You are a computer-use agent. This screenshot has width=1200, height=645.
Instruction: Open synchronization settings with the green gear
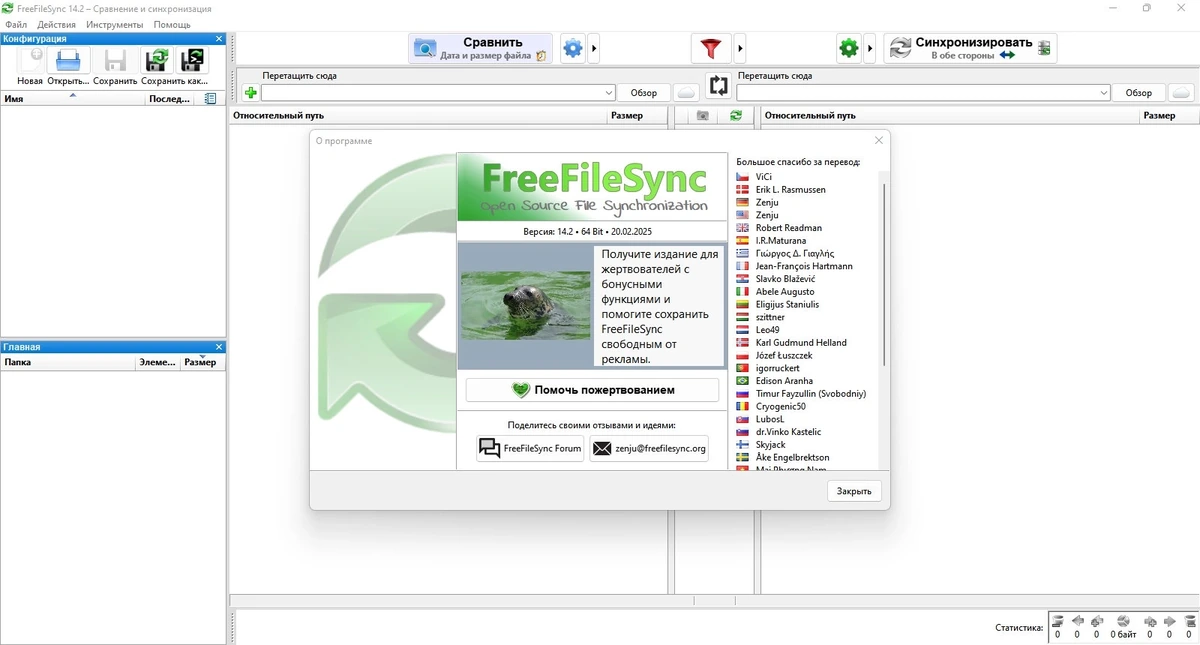coord(849,48)
